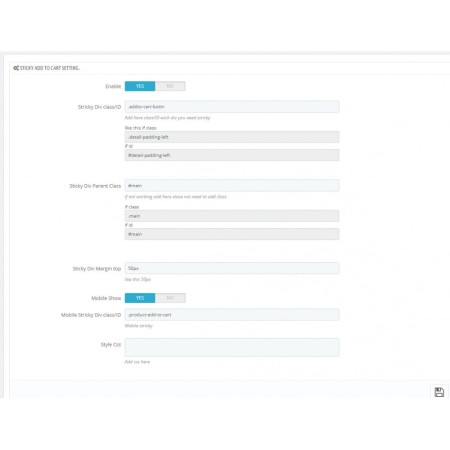The width and height of the screenshot is (450, 450).
Task: Click the Sticky Add To Cart Setting heading
Action: [x=50, y=68]
